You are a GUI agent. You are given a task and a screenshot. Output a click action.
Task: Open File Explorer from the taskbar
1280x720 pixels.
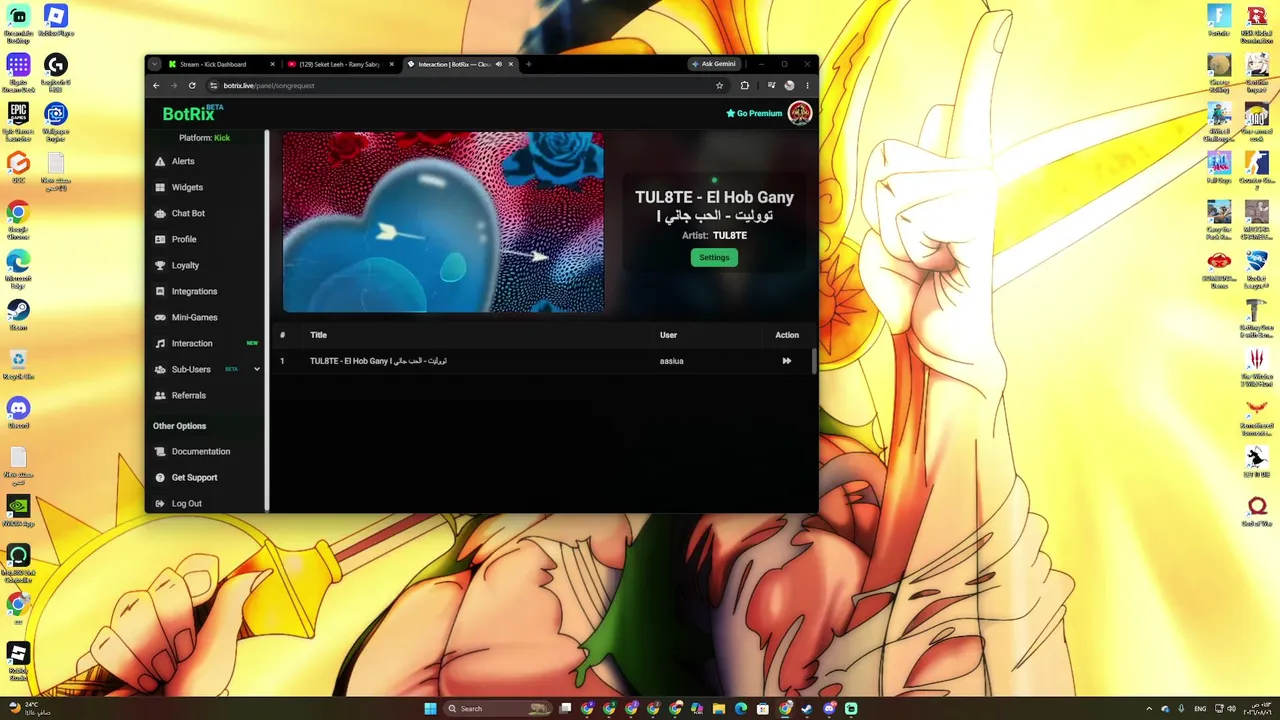[x=718, y=709]
